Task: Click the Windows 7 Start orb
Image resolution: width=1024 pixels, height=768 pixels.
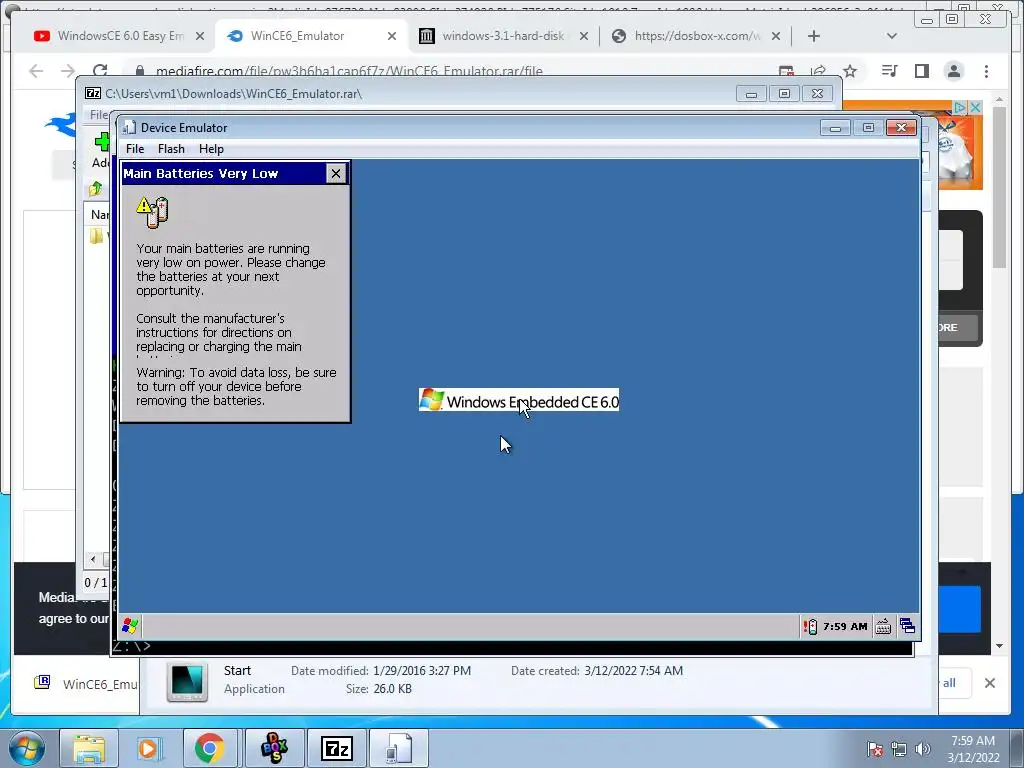Action: [27, 748]
